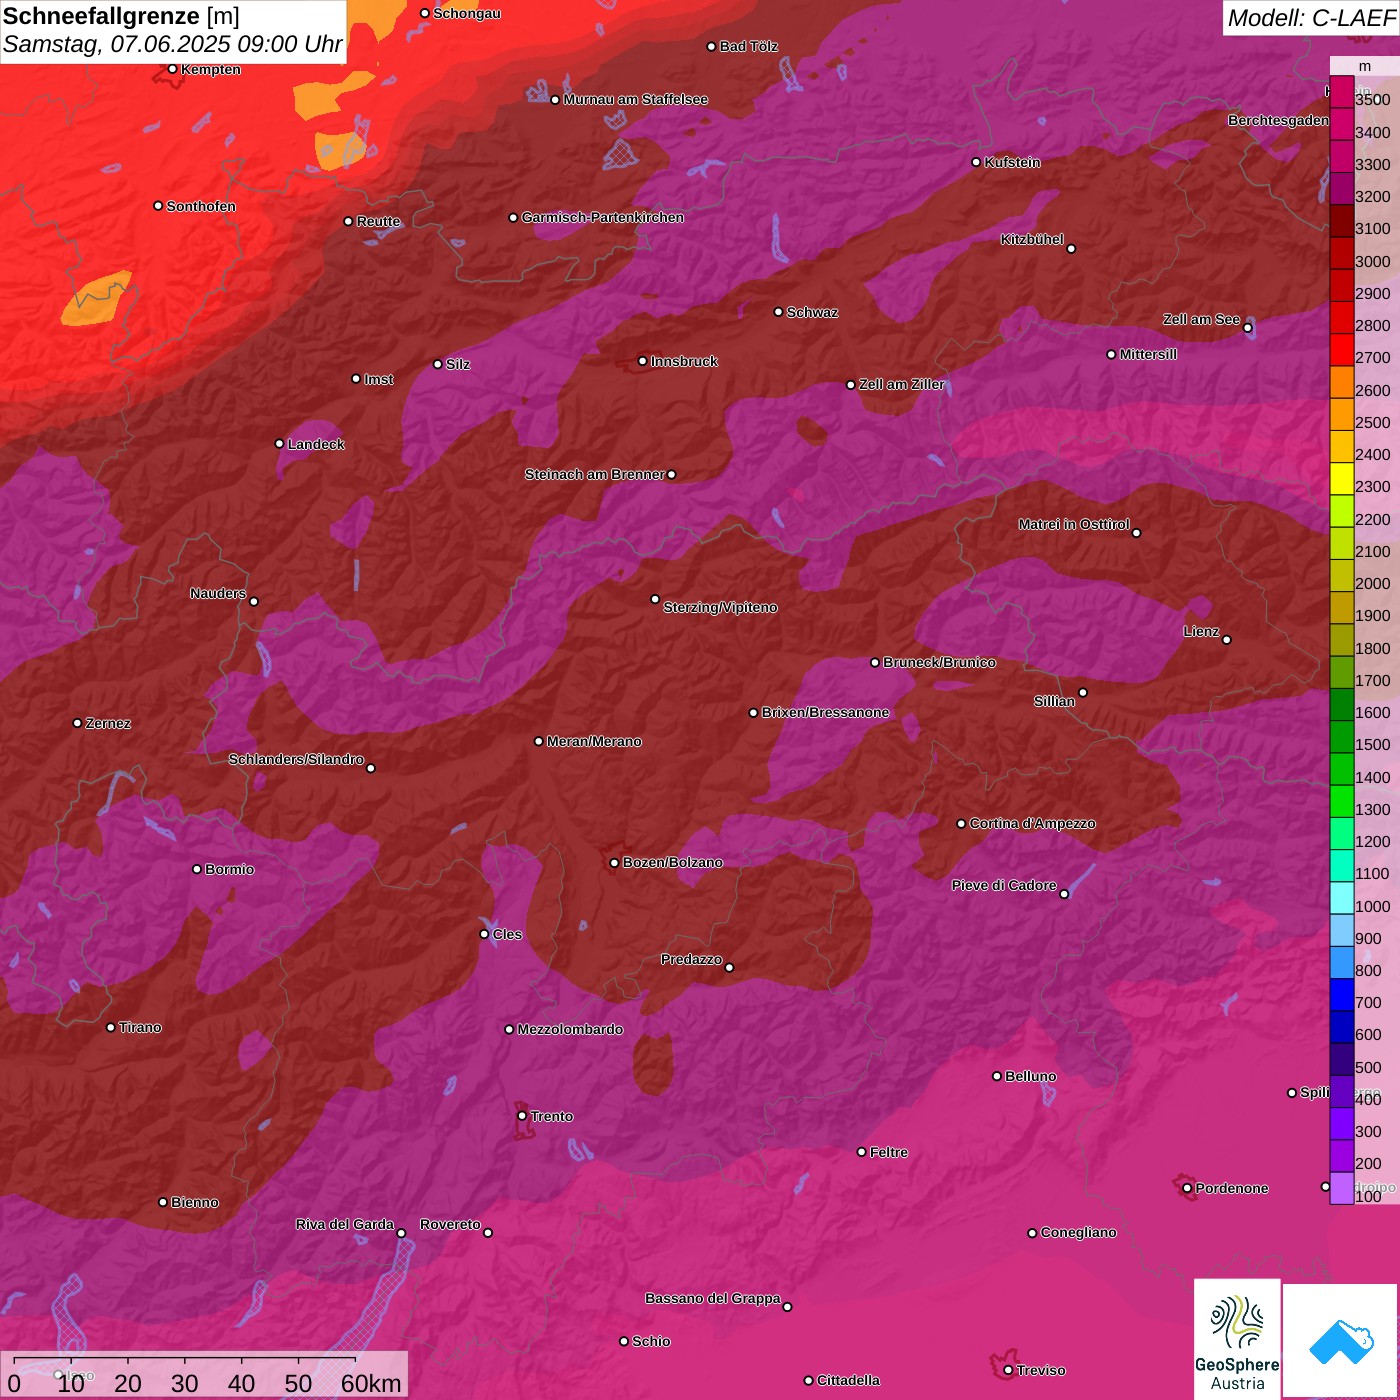Screen dimensions: 1400x1400
Task: Click the 'Schwaz' map label
Action: (x=812, y=312)
